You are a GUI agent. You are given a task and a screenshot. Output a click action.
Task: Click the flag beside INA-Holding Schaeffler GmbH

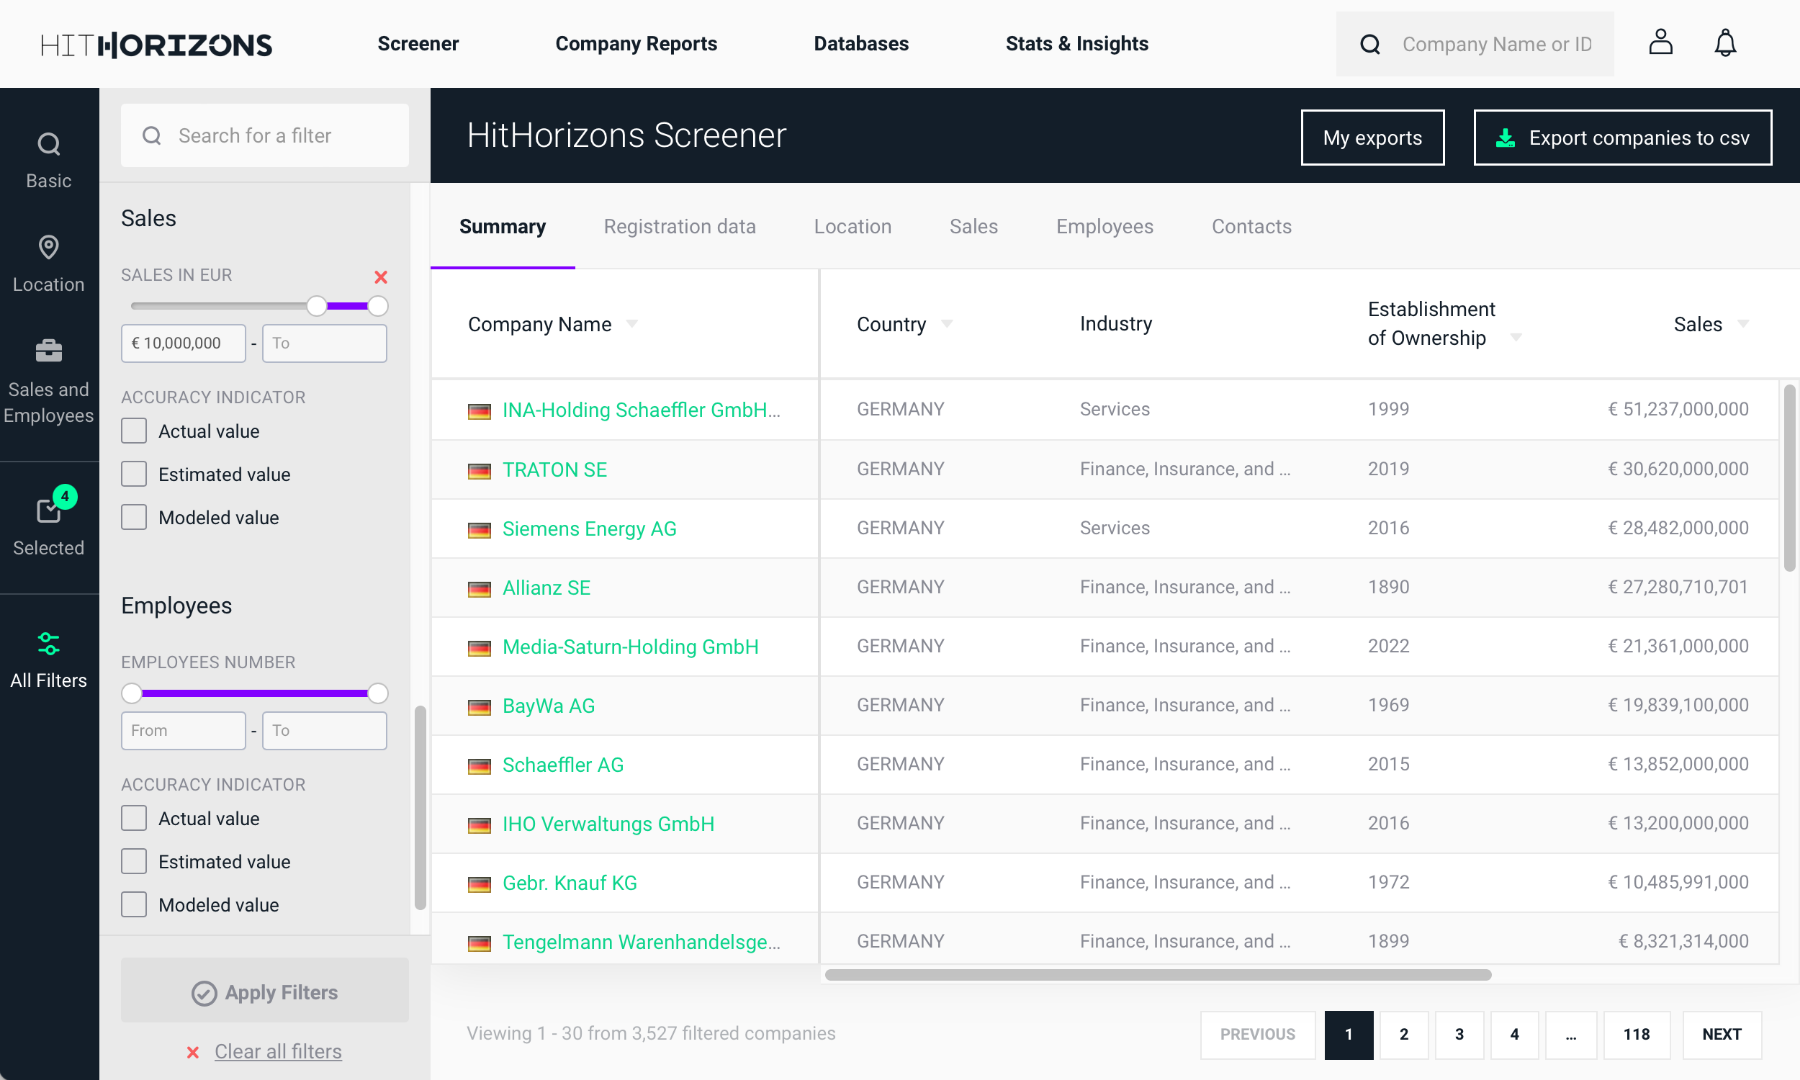point(480,411)
